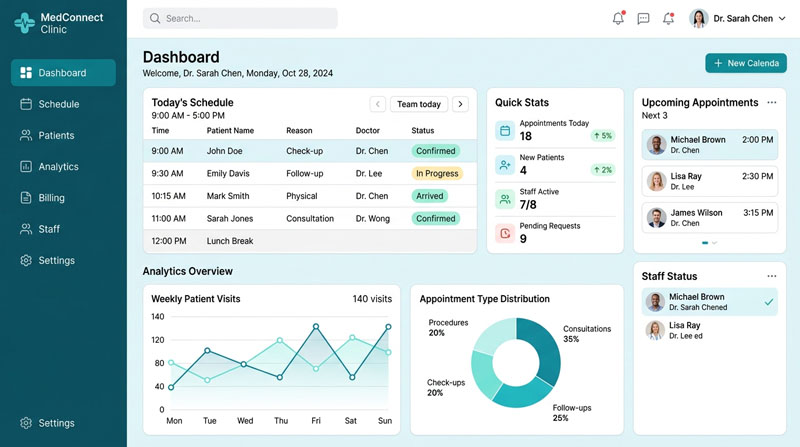Click the 2% increase badge
Screen dimensions: 800x447
click(x=603, y=170)
